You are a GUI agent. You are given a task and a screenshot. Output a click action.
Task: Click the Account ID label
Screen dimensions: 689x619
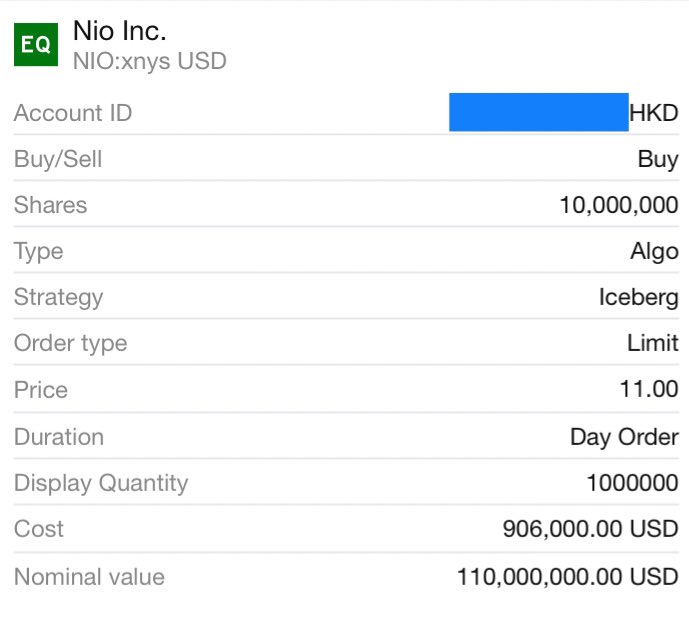tap(73, 113)
